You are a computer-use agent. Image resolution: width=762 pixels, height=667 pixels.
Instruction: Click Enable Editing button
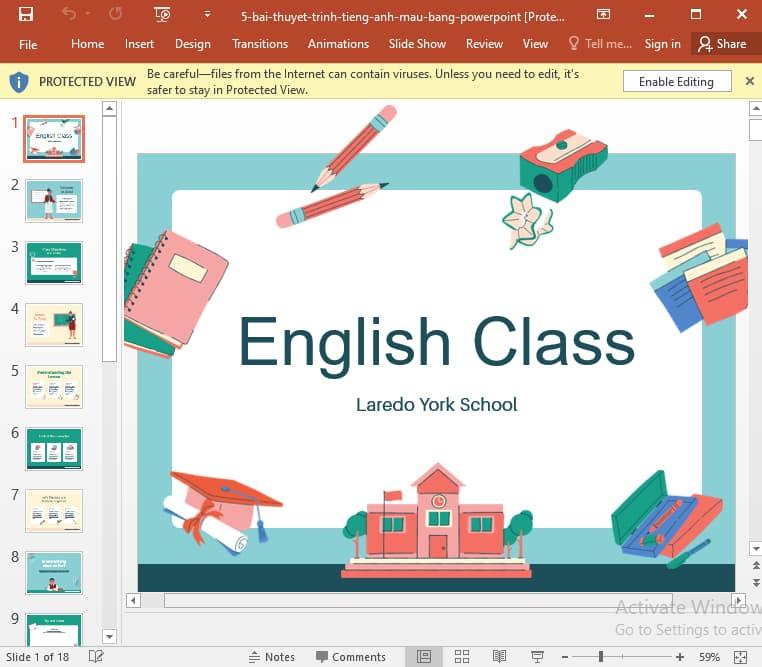(676, 82)
